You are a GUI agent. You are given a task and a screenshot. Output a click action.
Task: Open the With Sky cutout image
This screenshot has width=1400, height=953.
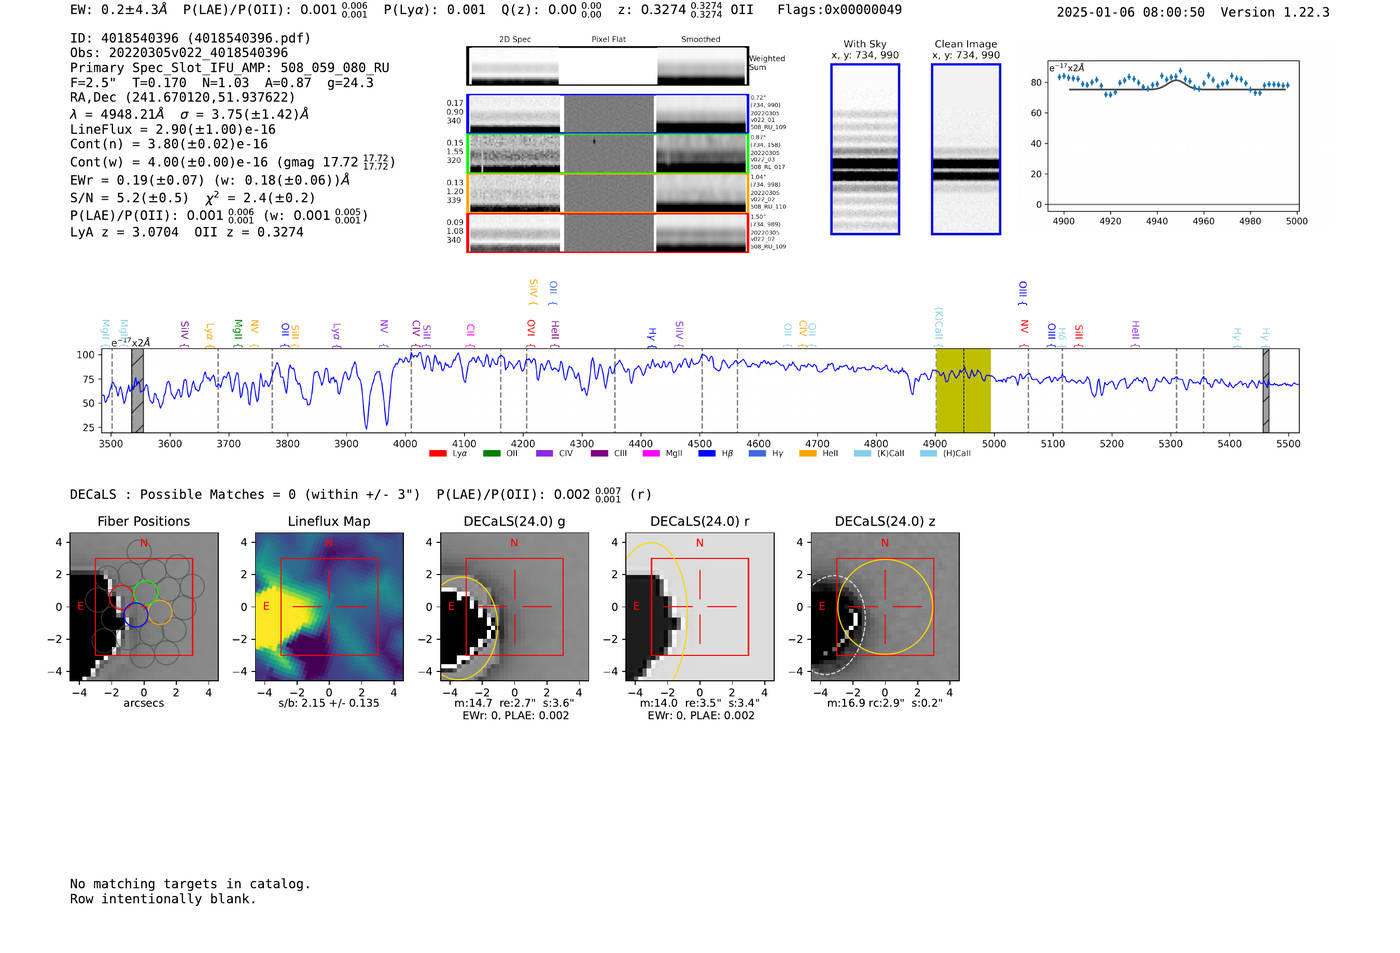click(x=865, y=149)
